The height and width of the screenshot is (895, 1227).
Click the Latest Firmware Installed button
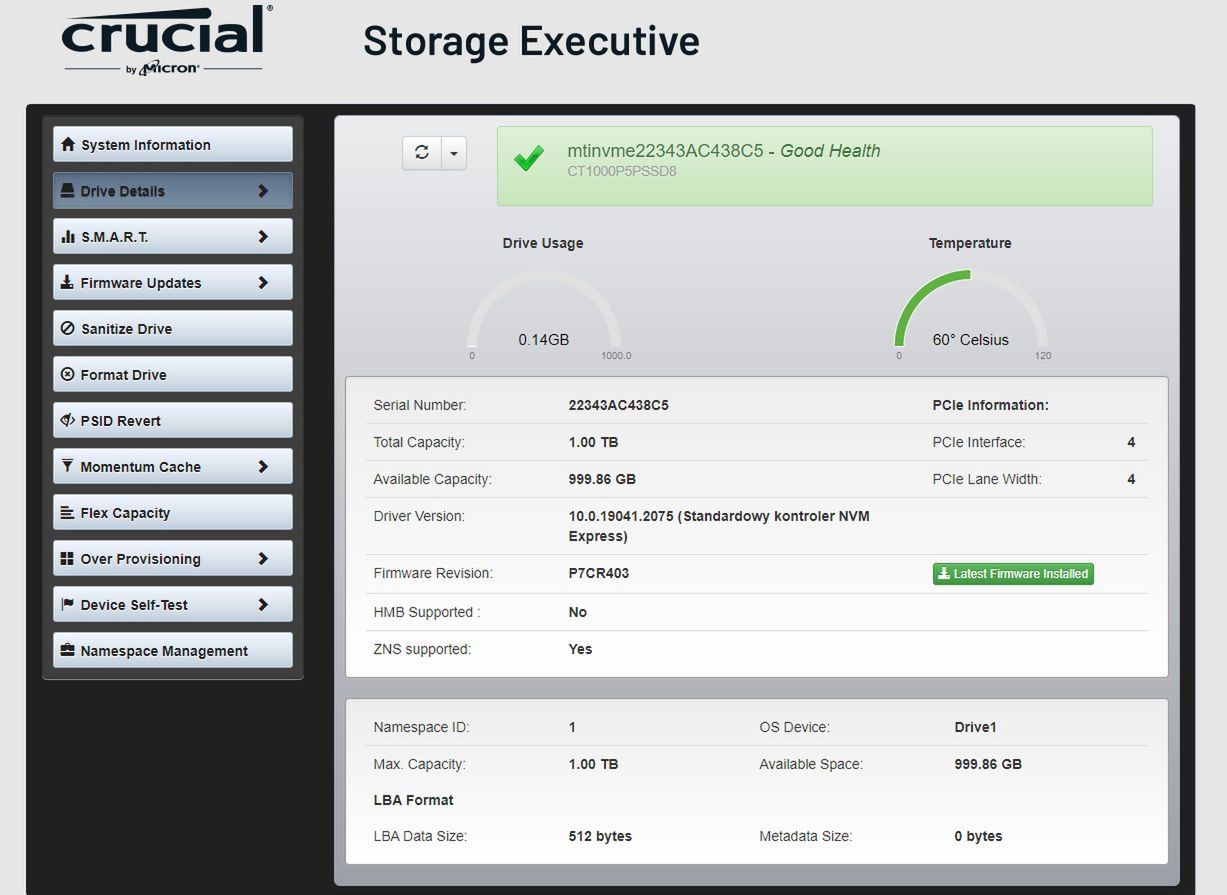coord(1012,573)
